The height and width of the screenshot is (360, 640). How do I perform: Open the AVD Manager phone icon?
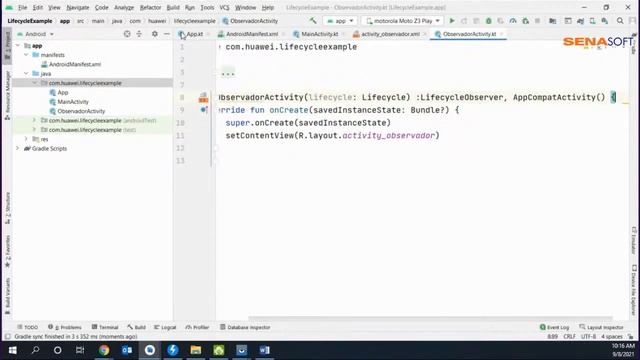click(592, 21)
